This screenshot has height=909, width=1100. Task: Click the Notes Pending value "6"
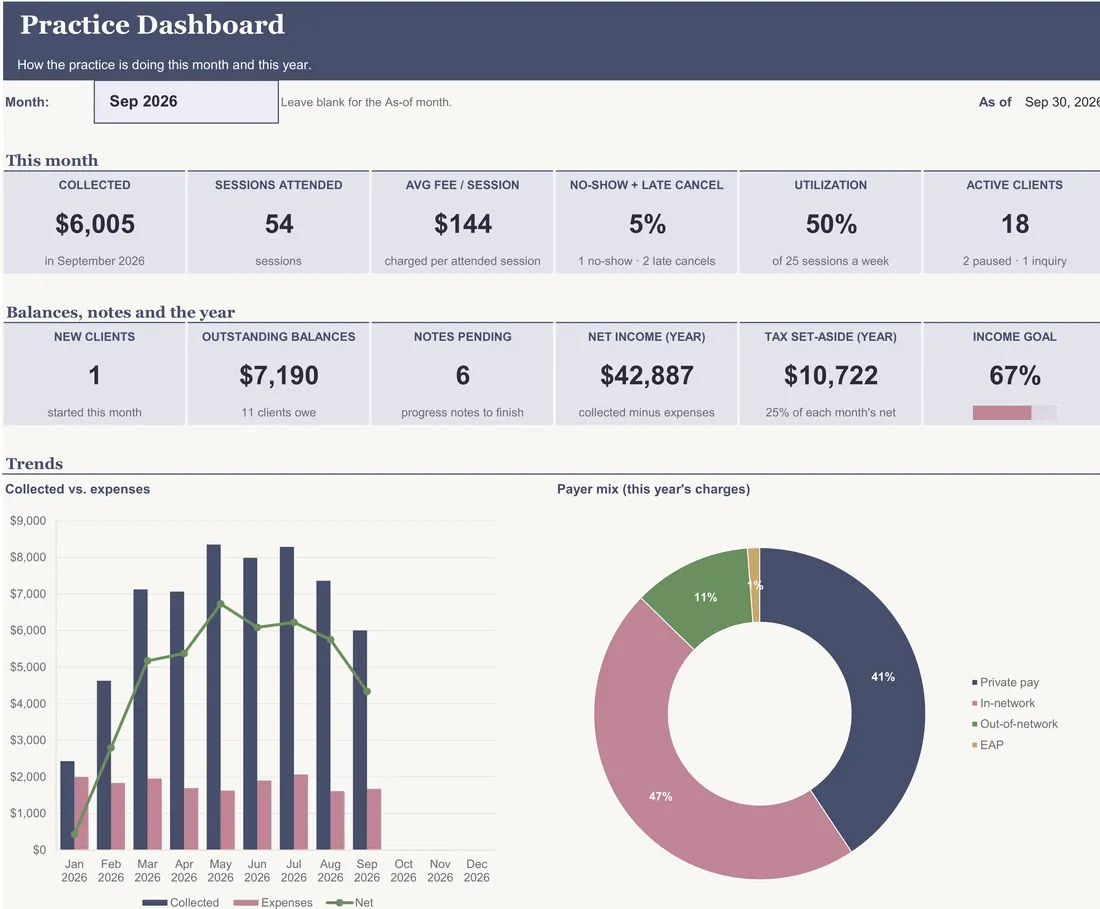click(x=463, y=376)
